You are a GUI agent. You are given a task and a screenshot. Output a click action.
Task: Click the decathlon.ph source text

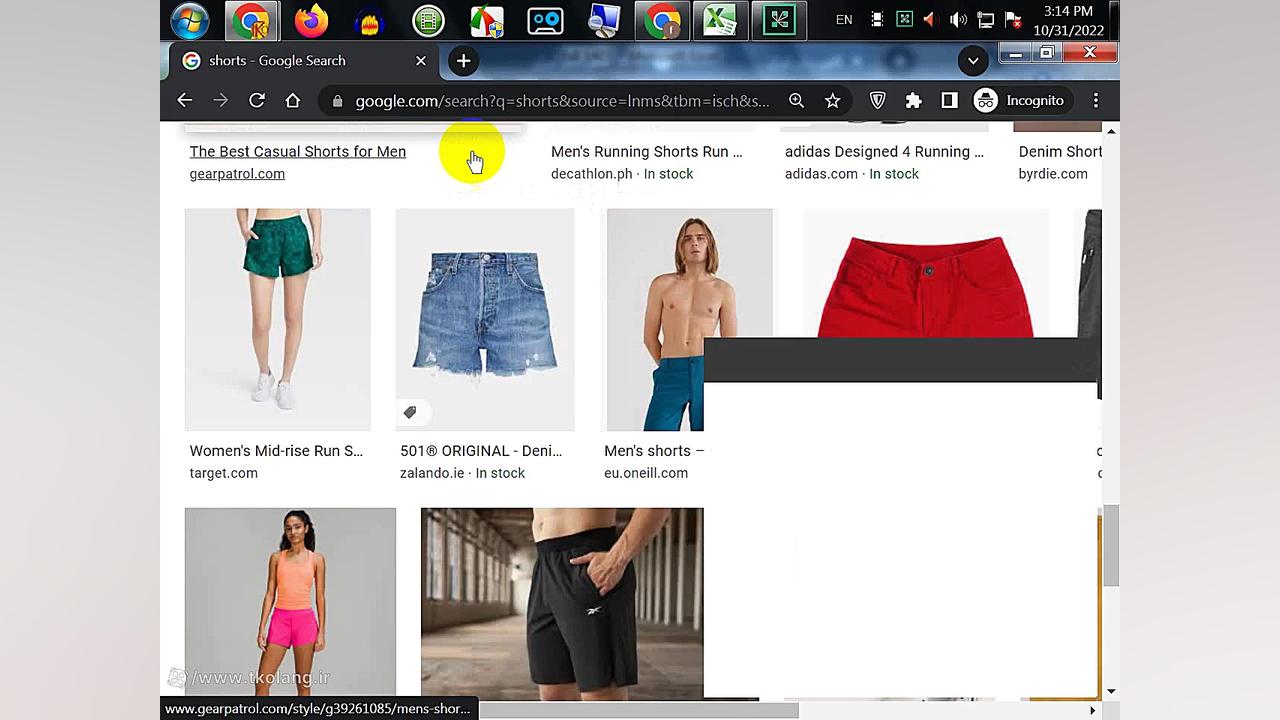(592, 174)
